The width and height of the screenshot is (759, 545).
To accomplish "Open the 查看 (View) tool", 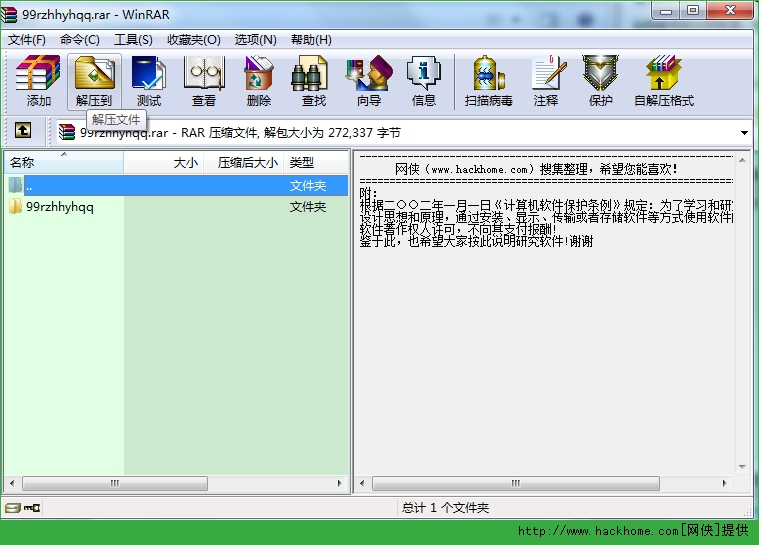I will 204,81.
